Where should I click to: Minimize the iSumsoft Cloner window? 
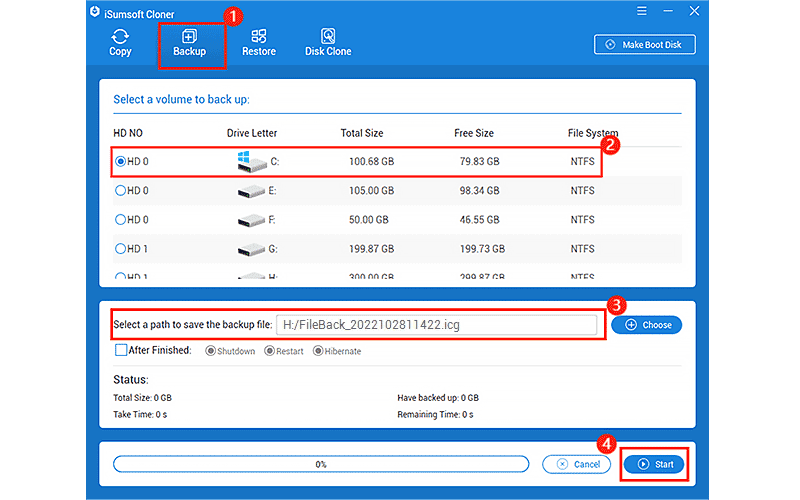coord(668,11)
